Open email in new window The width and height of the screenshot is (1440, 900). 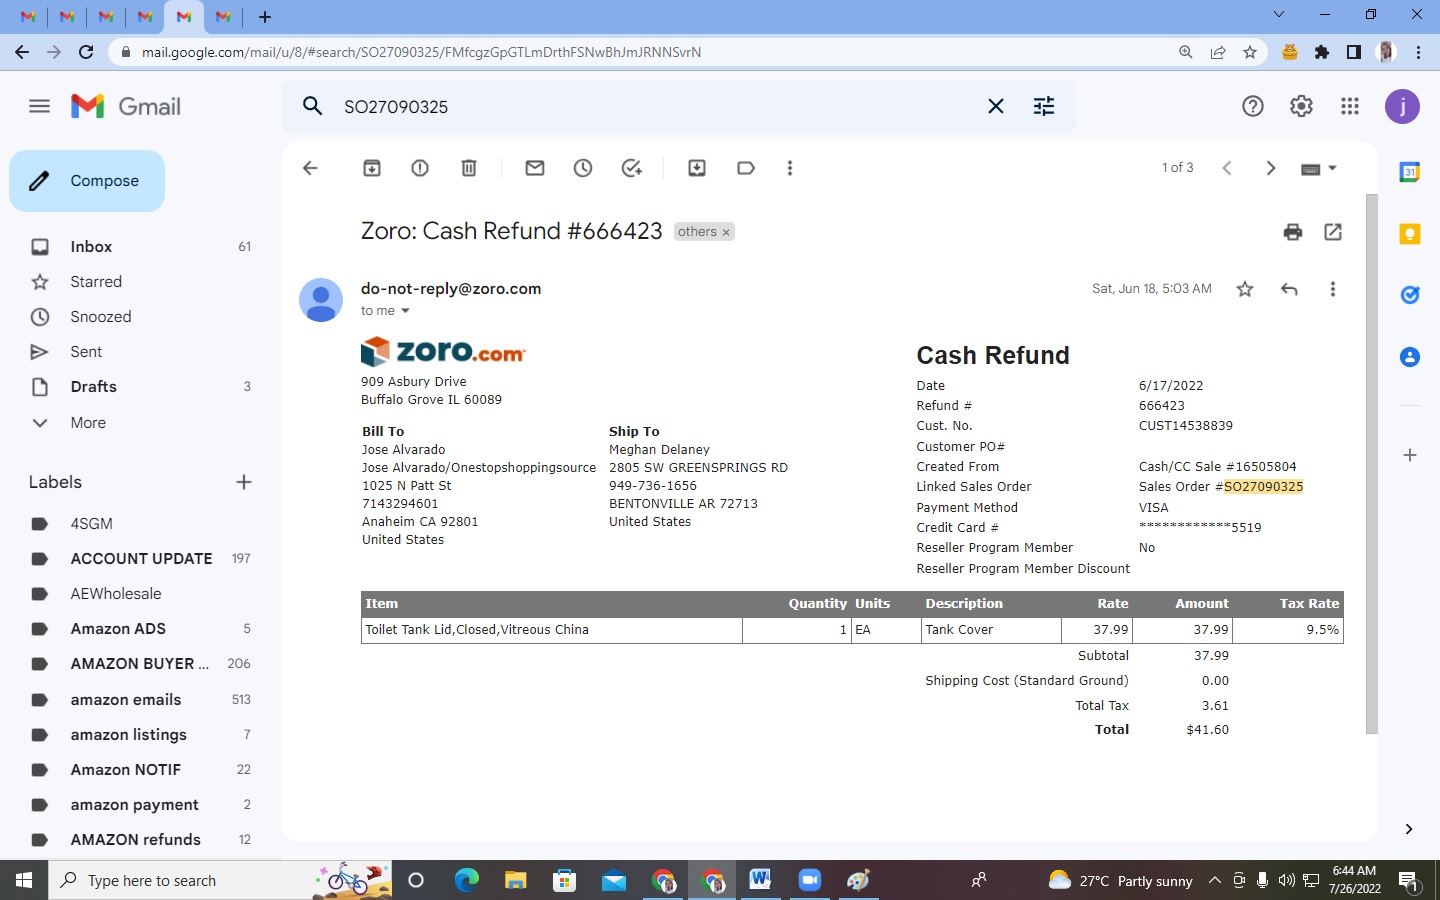click(1333, 232)
